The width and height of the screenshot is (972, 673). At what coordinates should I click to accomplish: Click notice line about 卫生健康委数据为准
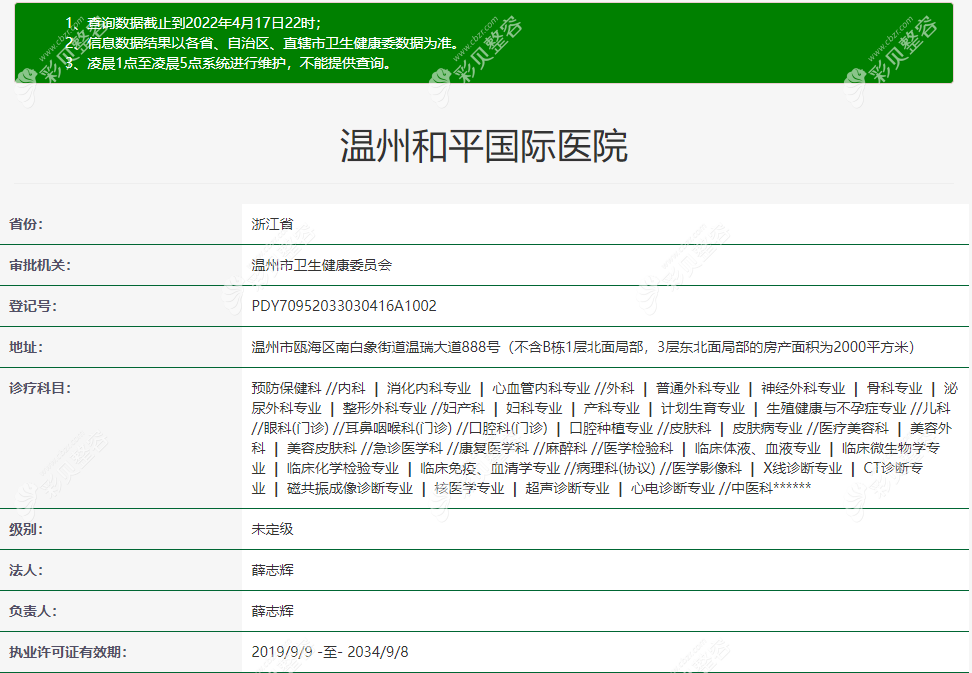point(265,43)
